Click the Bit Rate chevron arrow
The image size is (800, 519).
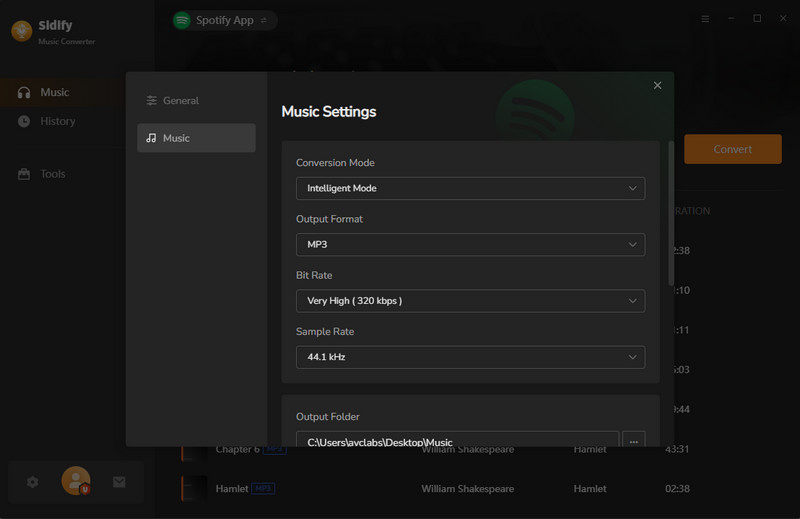pos(632,301)
